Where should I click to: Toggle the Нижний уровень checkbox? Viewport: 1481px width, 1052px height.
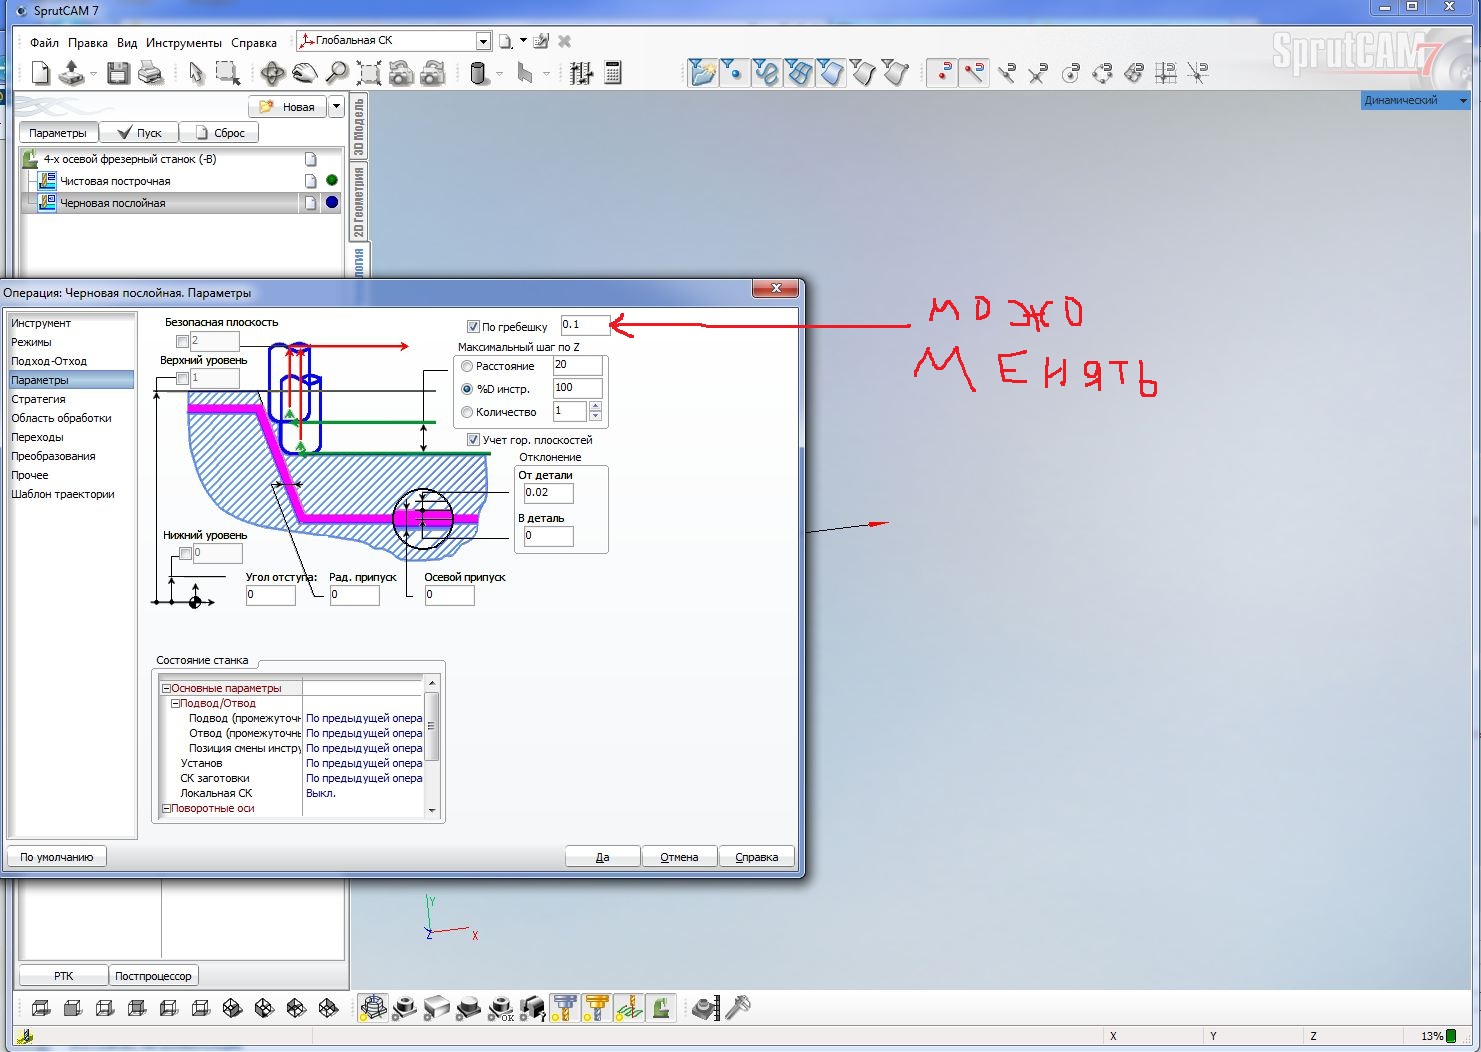[185, 553]
